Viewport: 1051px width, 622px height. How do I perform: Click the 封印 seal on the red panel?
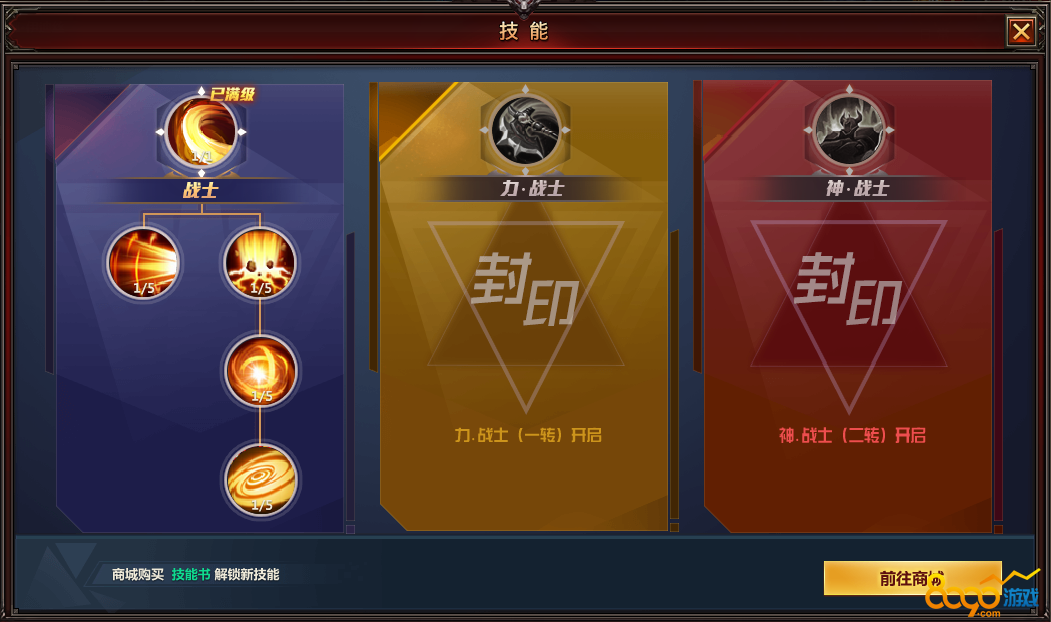pos(849,290)
